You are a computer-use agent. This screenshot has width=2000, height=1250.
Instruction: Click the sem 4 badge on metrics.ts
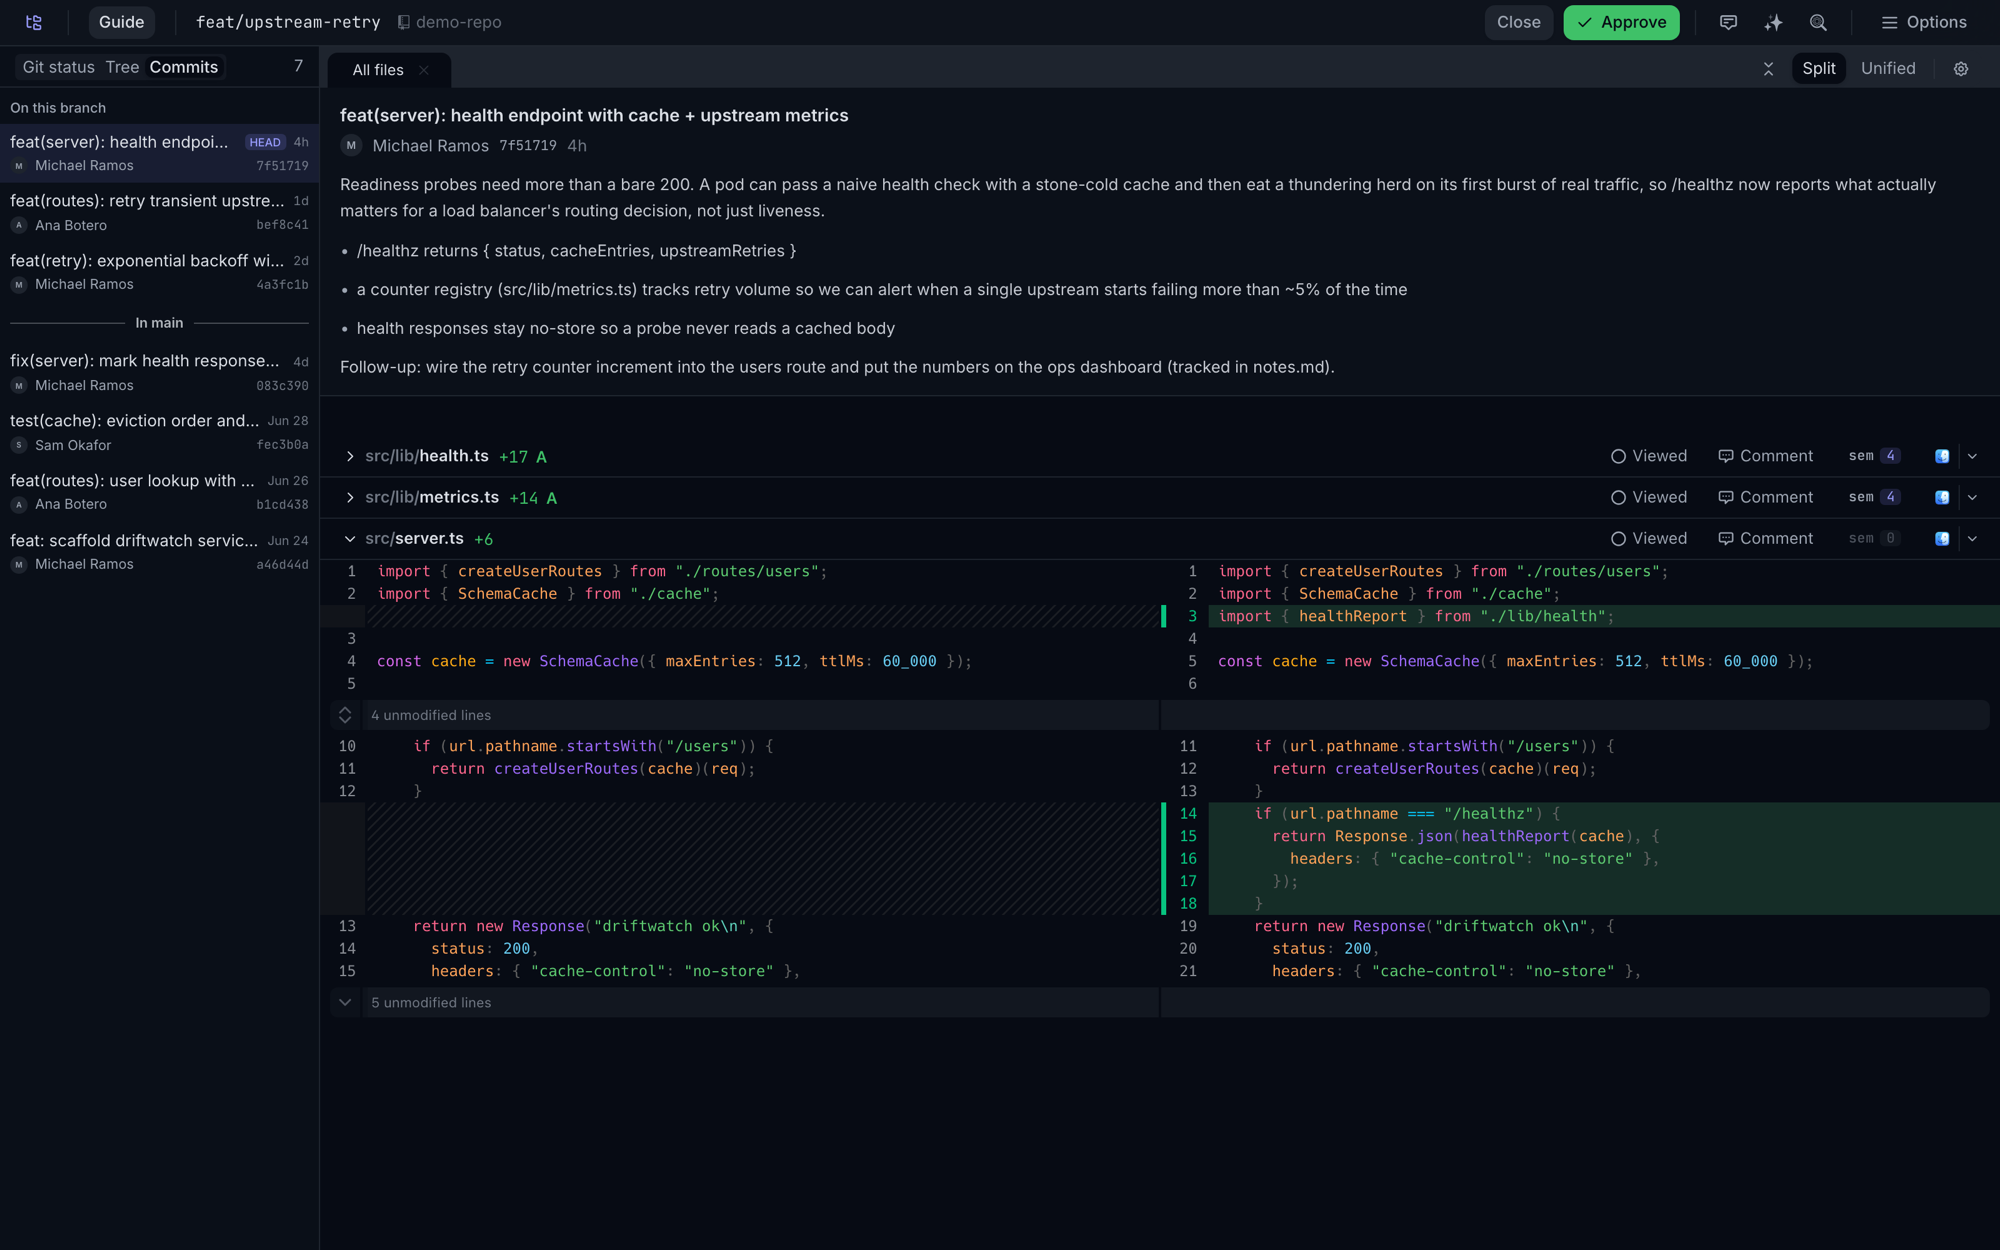click(1873, 497)
